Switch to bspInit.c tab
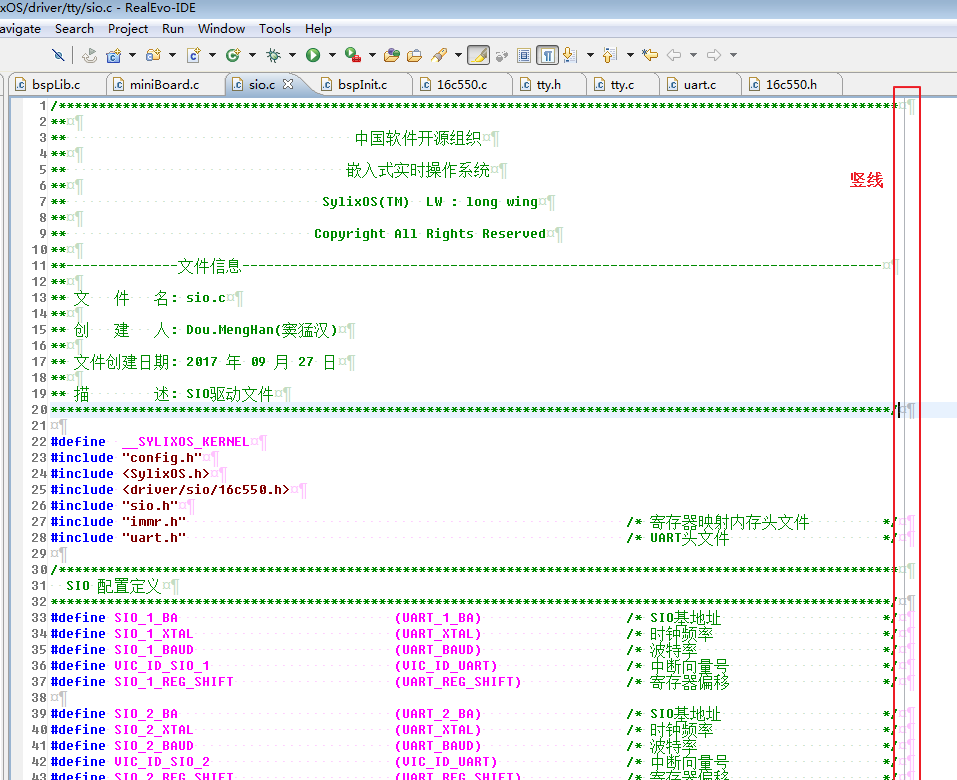This screenshot has height=780, width=957. (x=363, y=85)
